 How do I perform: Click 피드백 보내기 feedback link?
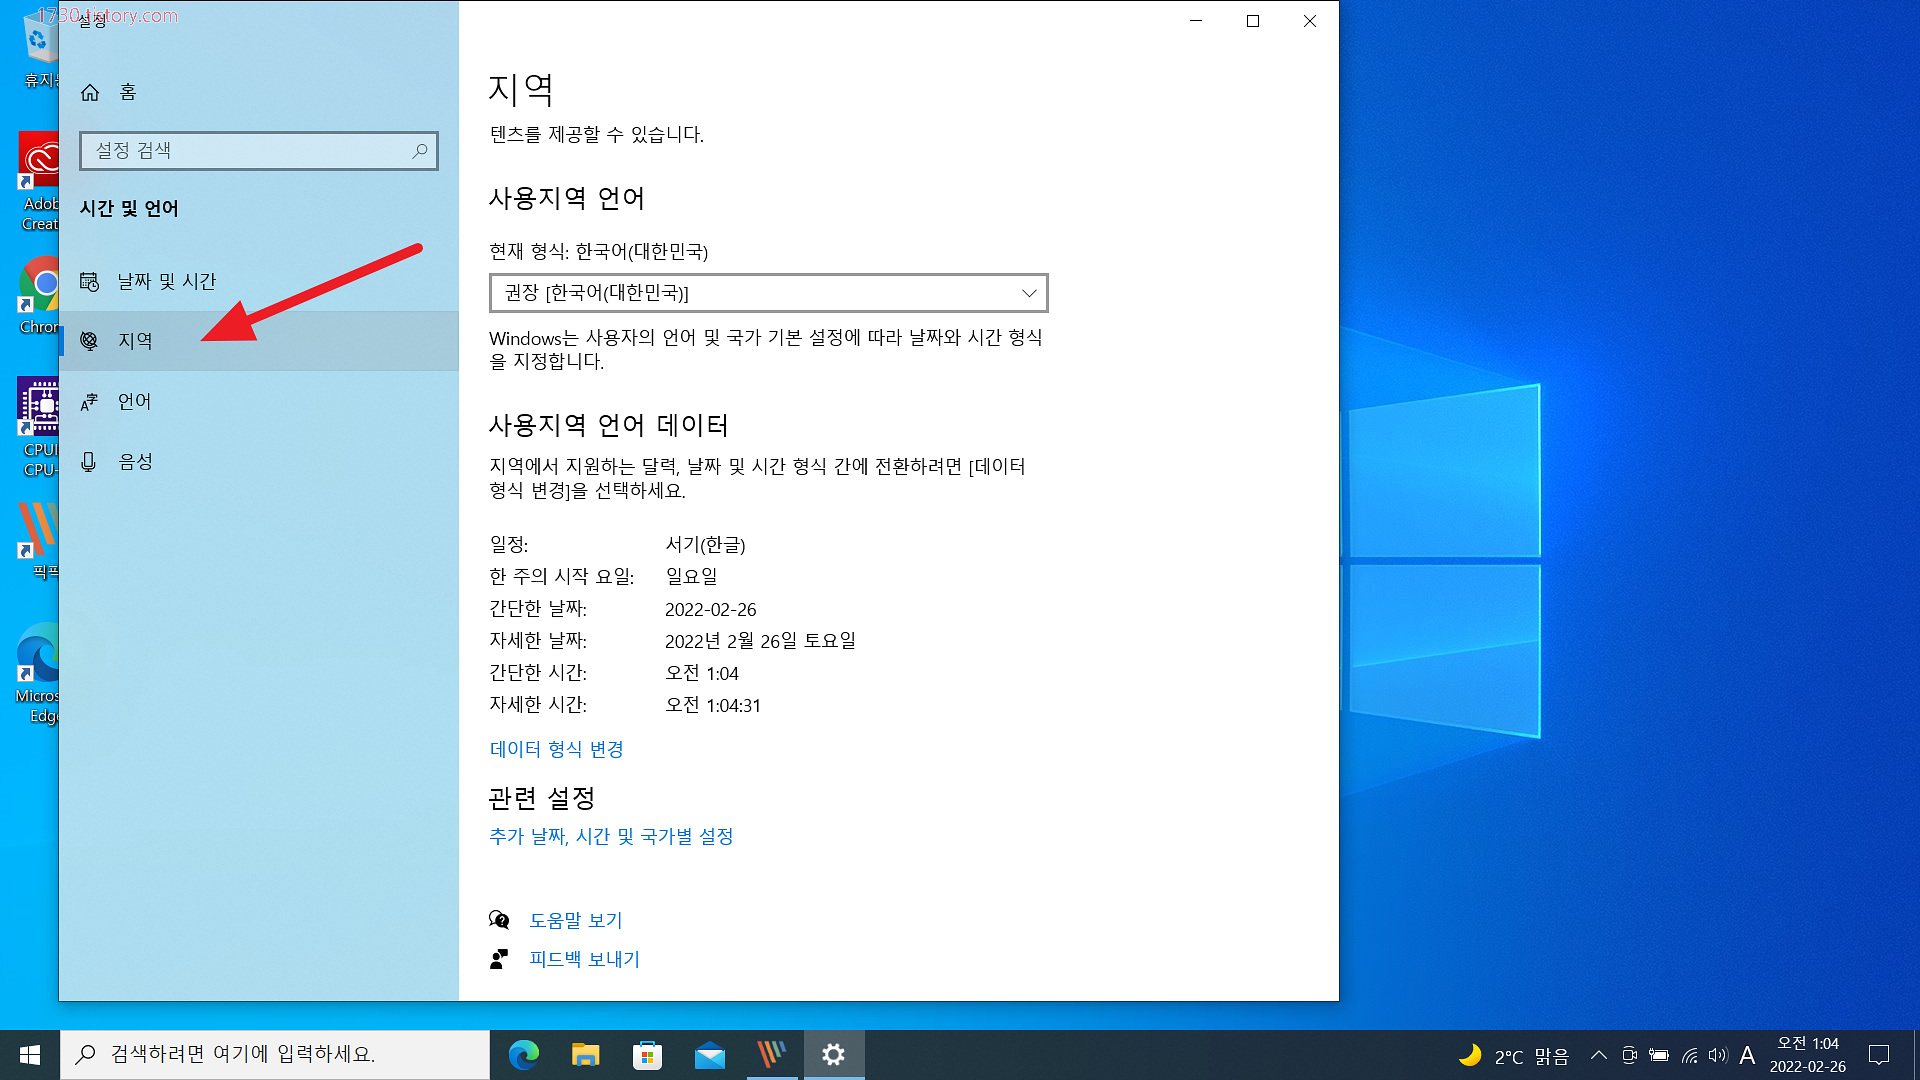click(584, 959)
